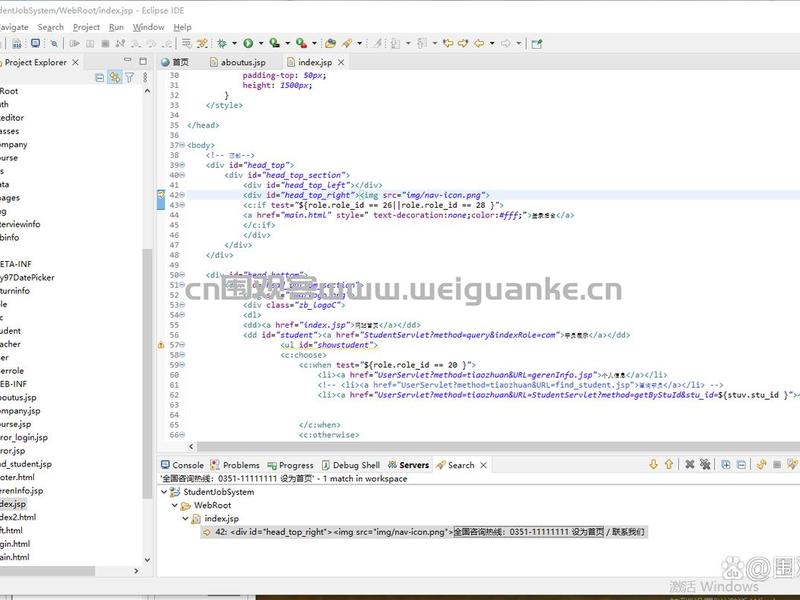Toggle code folding at line 43

pos(182,205)
